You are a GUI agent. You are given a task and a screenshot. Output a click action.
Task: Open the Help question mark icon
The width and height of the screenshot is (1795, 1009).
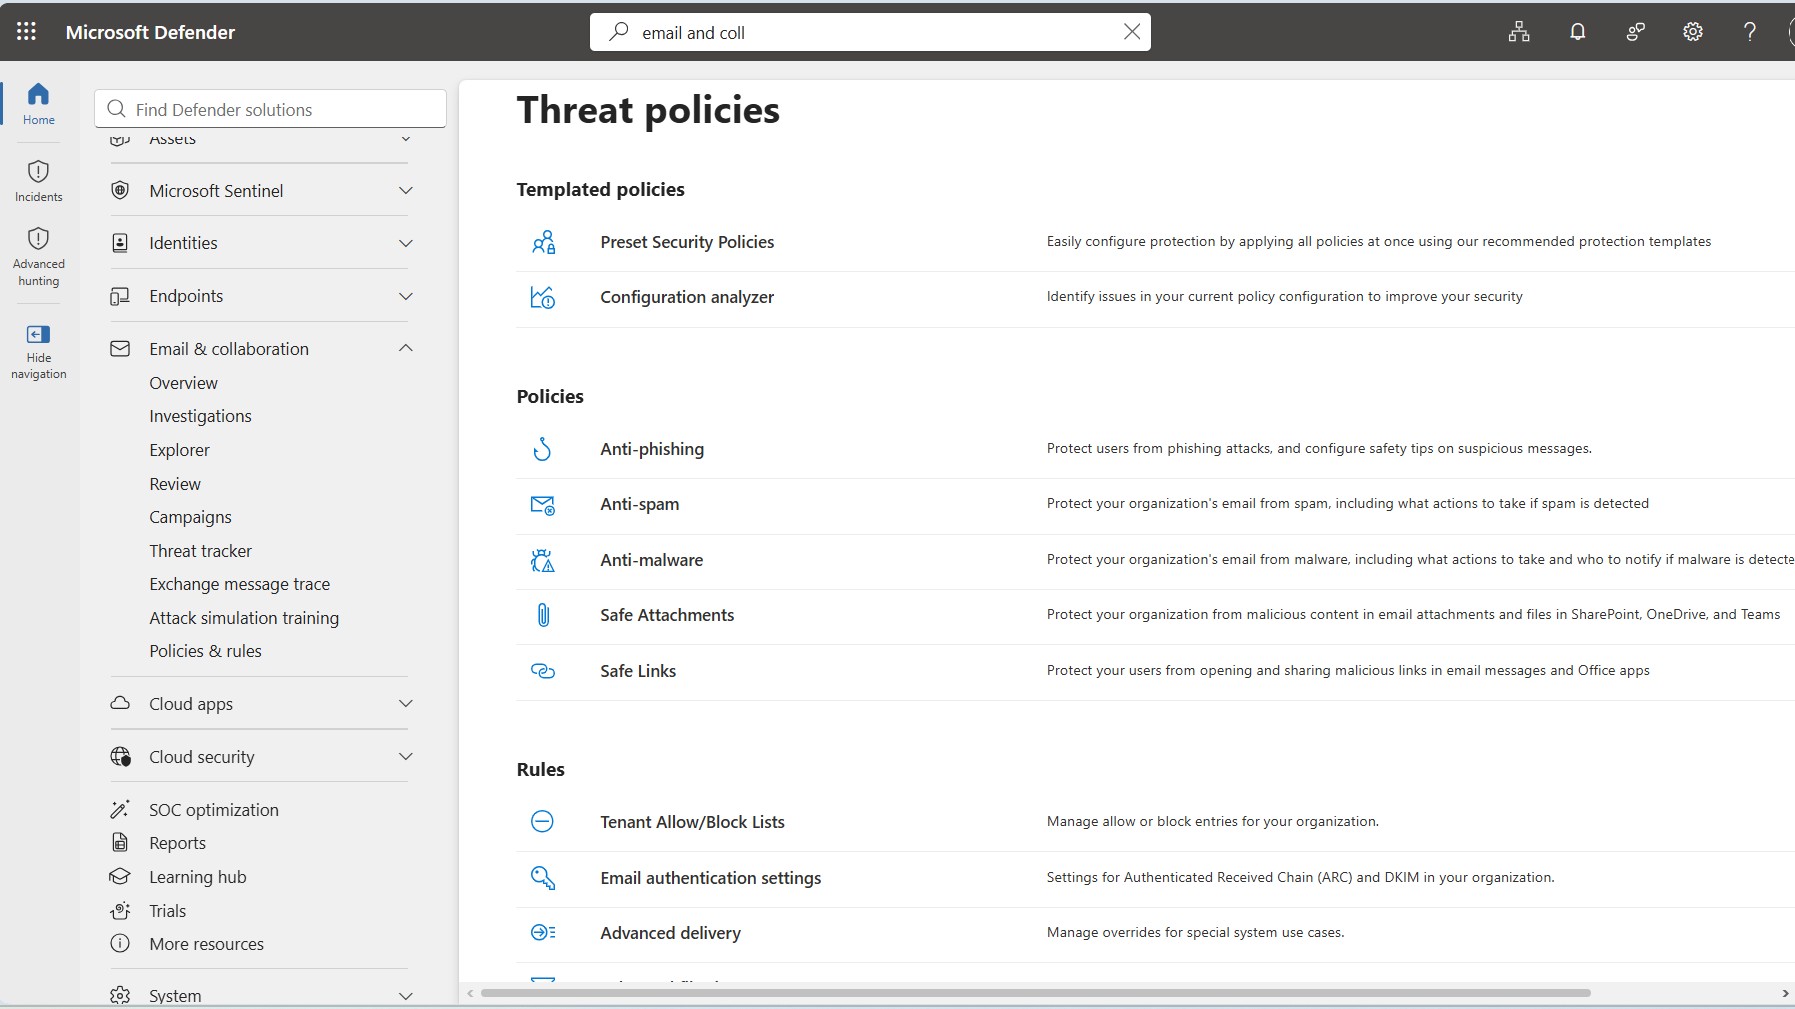1749,32
